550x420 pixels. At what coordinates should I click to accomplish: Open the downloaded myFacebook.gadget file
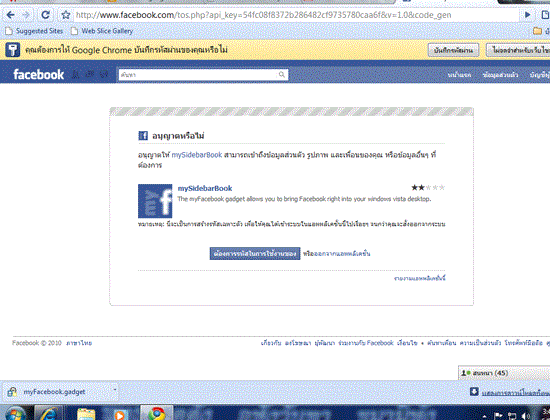(x=54, y=392)
